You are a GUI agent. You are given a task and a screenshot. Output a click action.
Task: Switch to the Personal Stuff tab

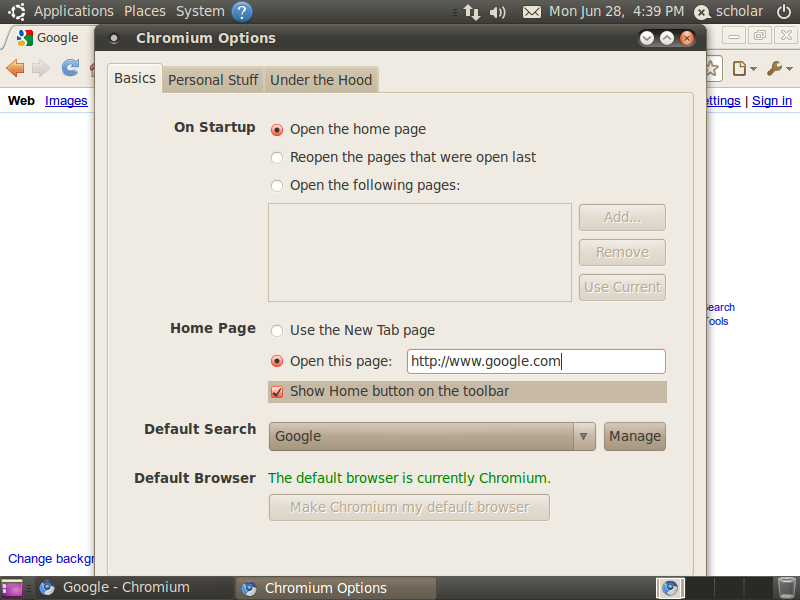coord(213,80)
